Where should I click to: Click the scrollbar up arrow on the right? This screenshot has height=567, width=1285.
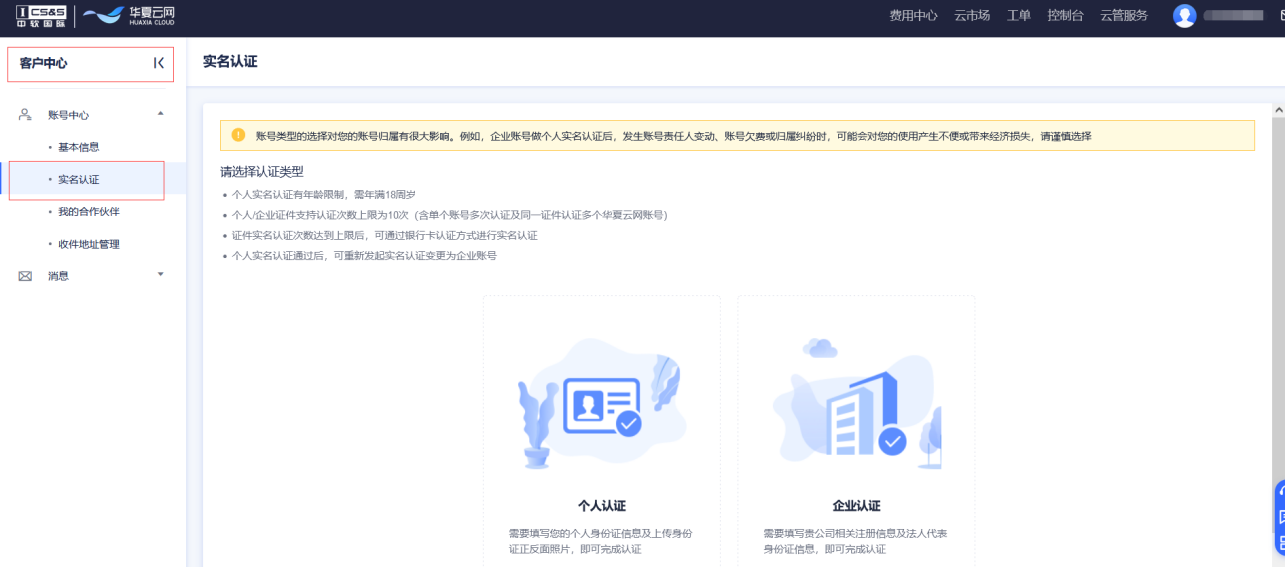point(1278,109)
